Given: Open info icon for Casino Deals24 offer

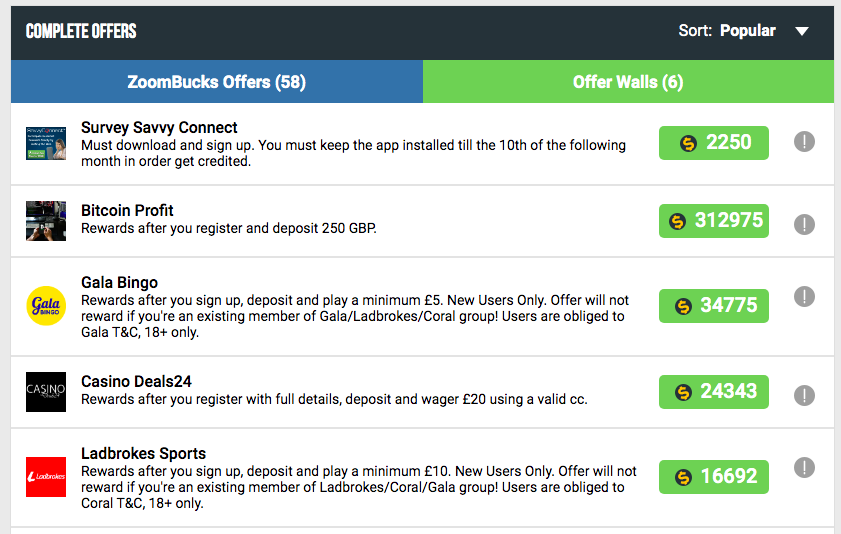Looking at the screenshot, I should point(804,396).
